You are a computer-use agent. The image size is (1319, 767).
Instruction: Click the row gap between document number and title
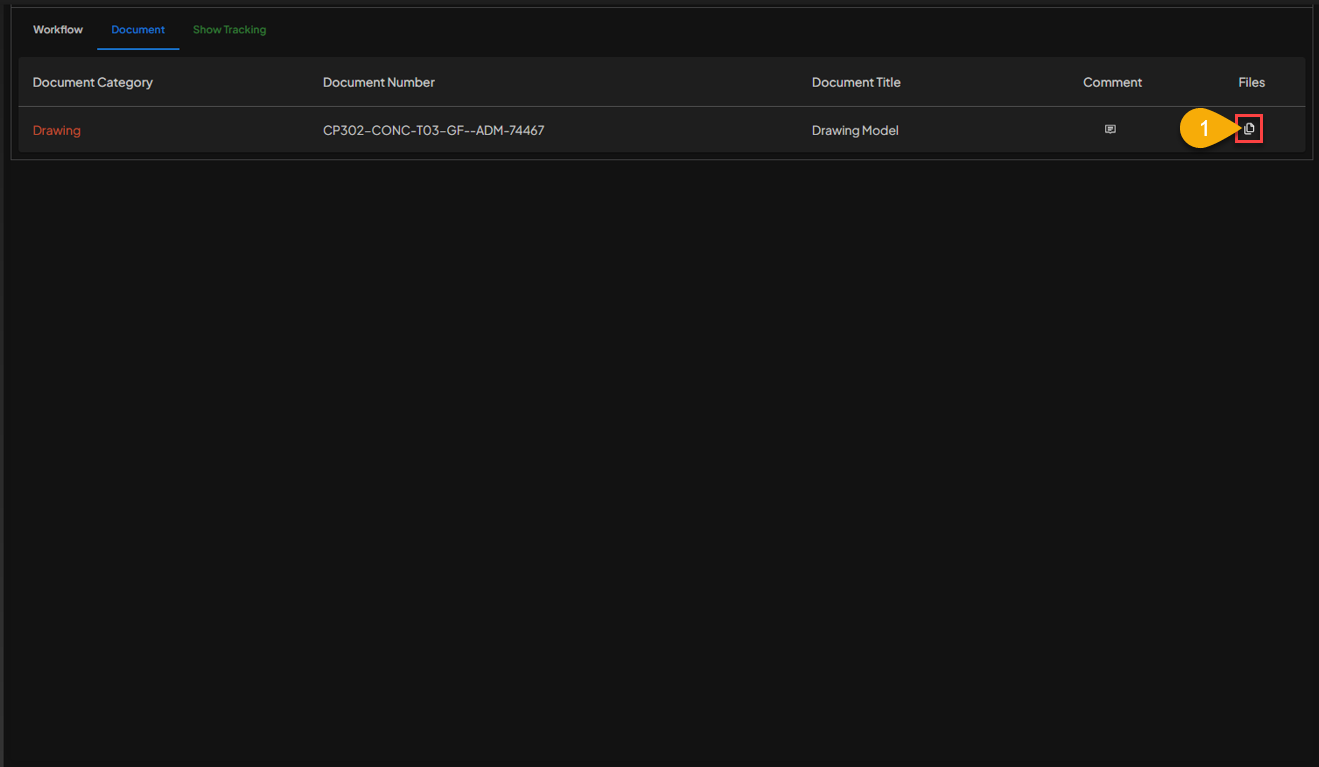[680, 130]
